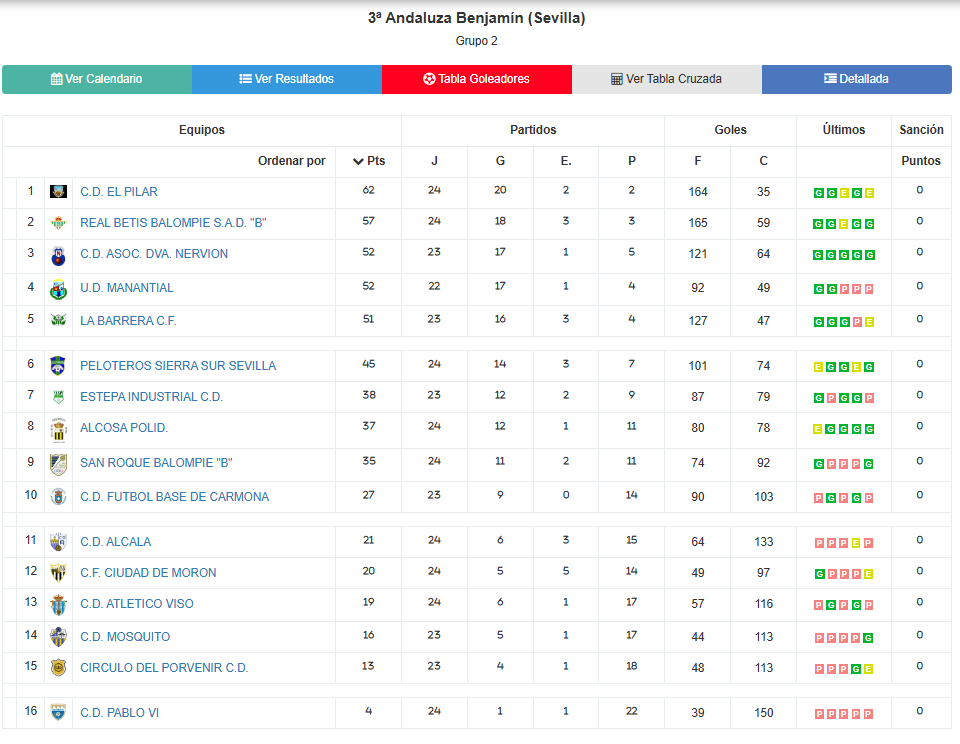Click the La Barrera C.F. crest

(x=58, y=320)
